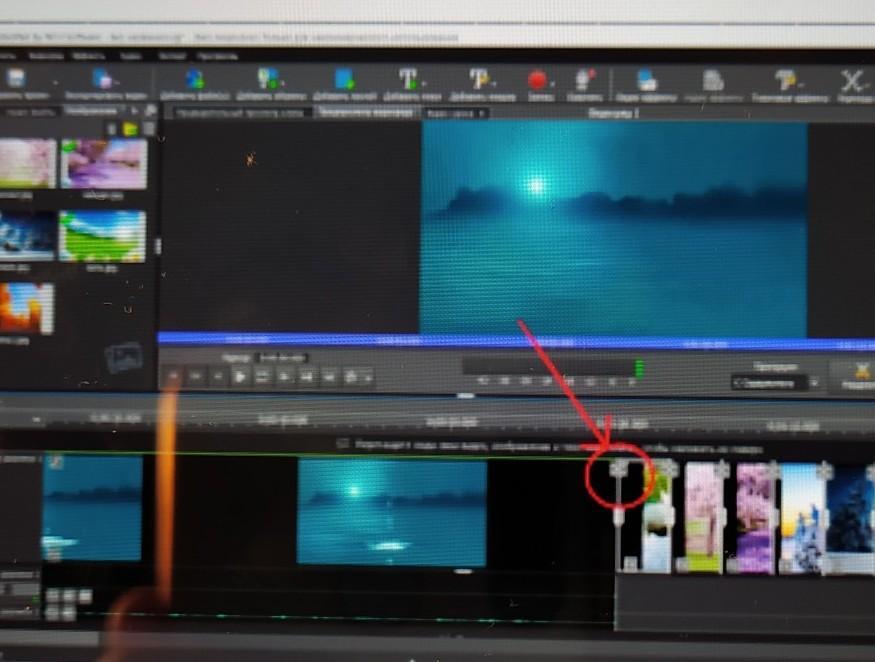The height and width of the screenshot is (662, 875).
Task: Click the save project toolbar icon
Action: (16, 78)
